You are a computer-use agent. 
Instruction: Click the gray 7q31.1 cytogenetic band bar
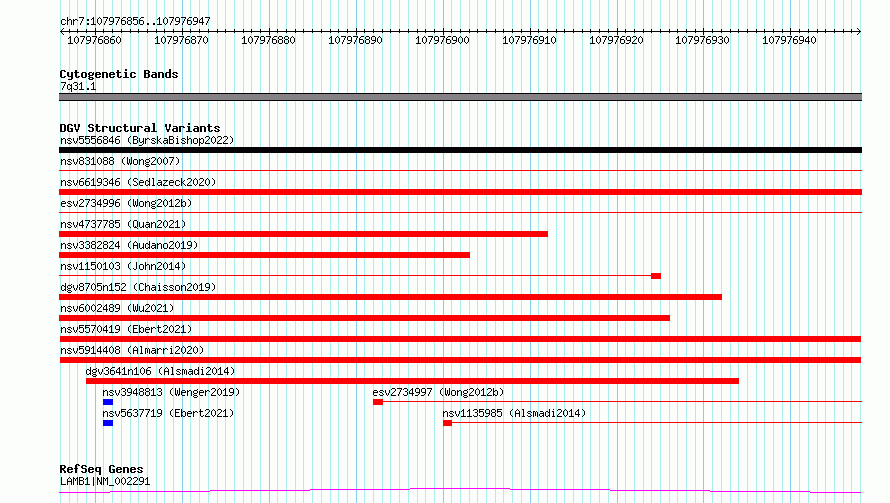[460, 97]
